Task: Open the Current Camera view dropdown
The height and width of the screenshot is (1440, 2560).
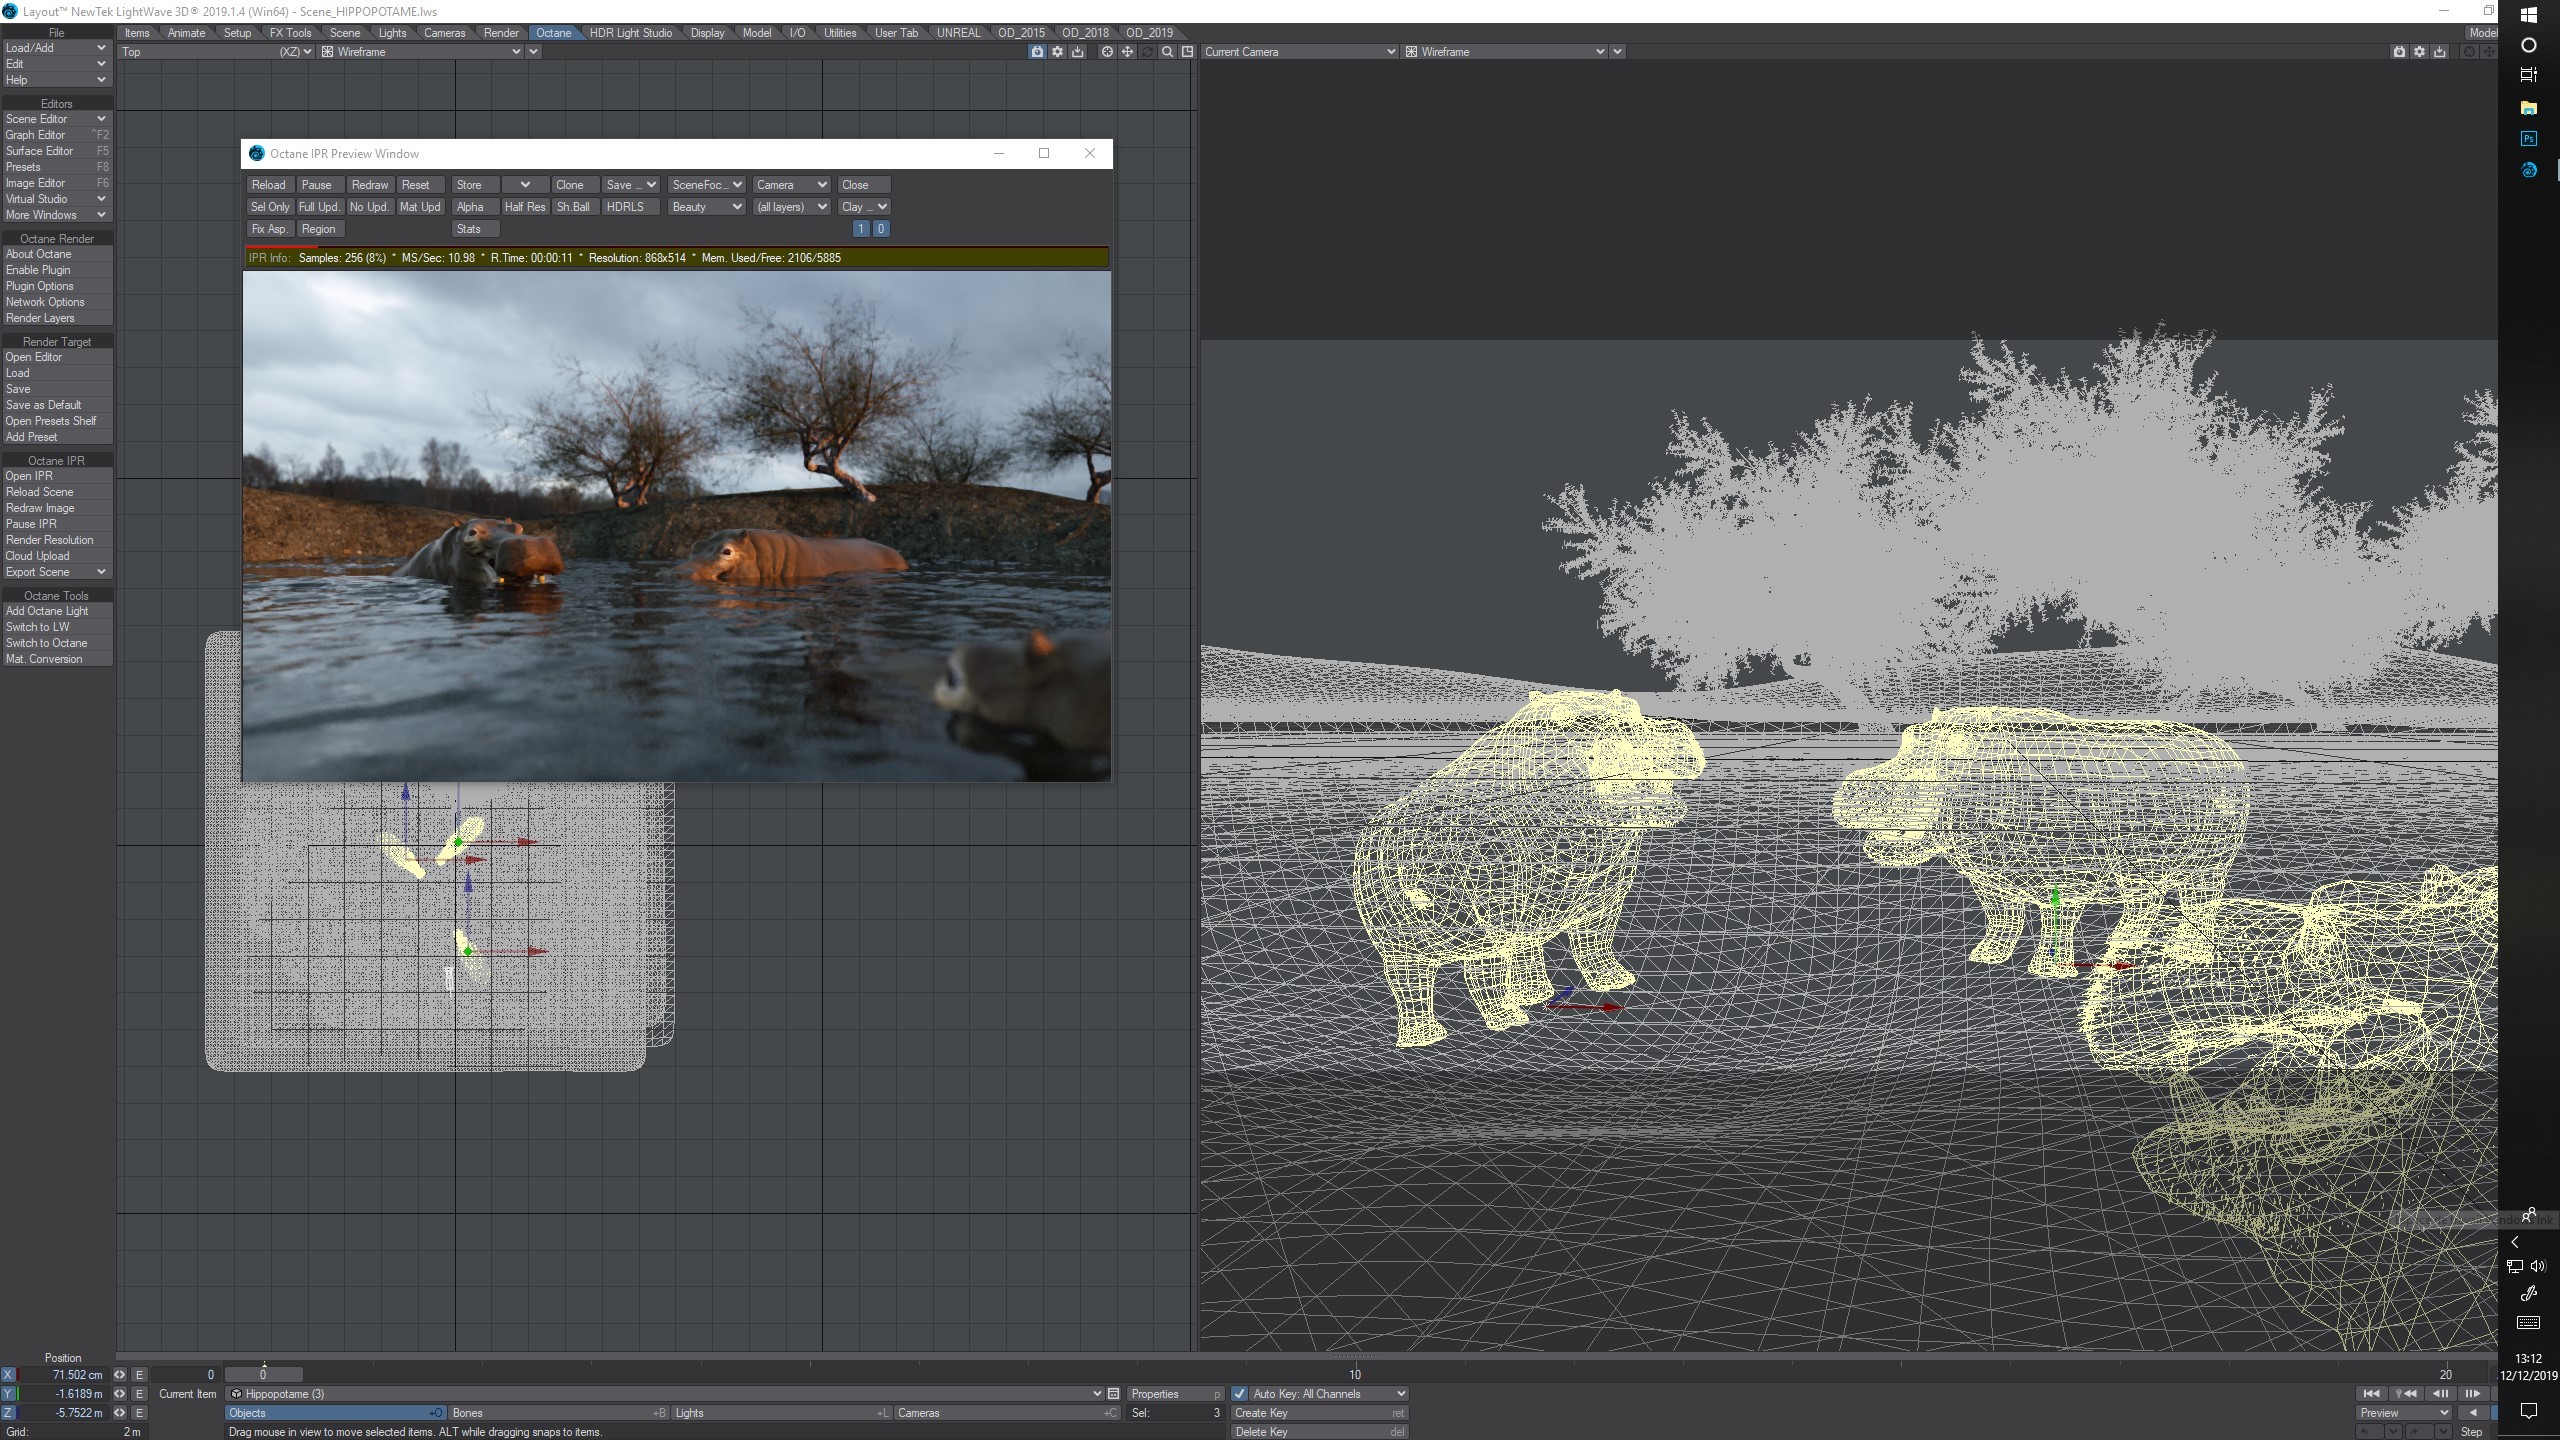Action: pyautogui.click(x=1299, y=52)
